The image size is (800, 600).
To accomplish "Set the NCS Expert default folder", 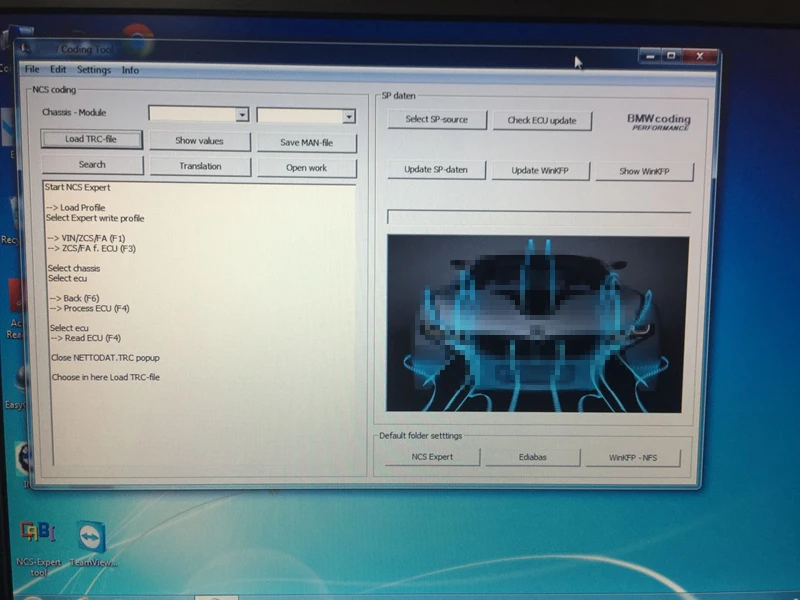I will [432, 457].
